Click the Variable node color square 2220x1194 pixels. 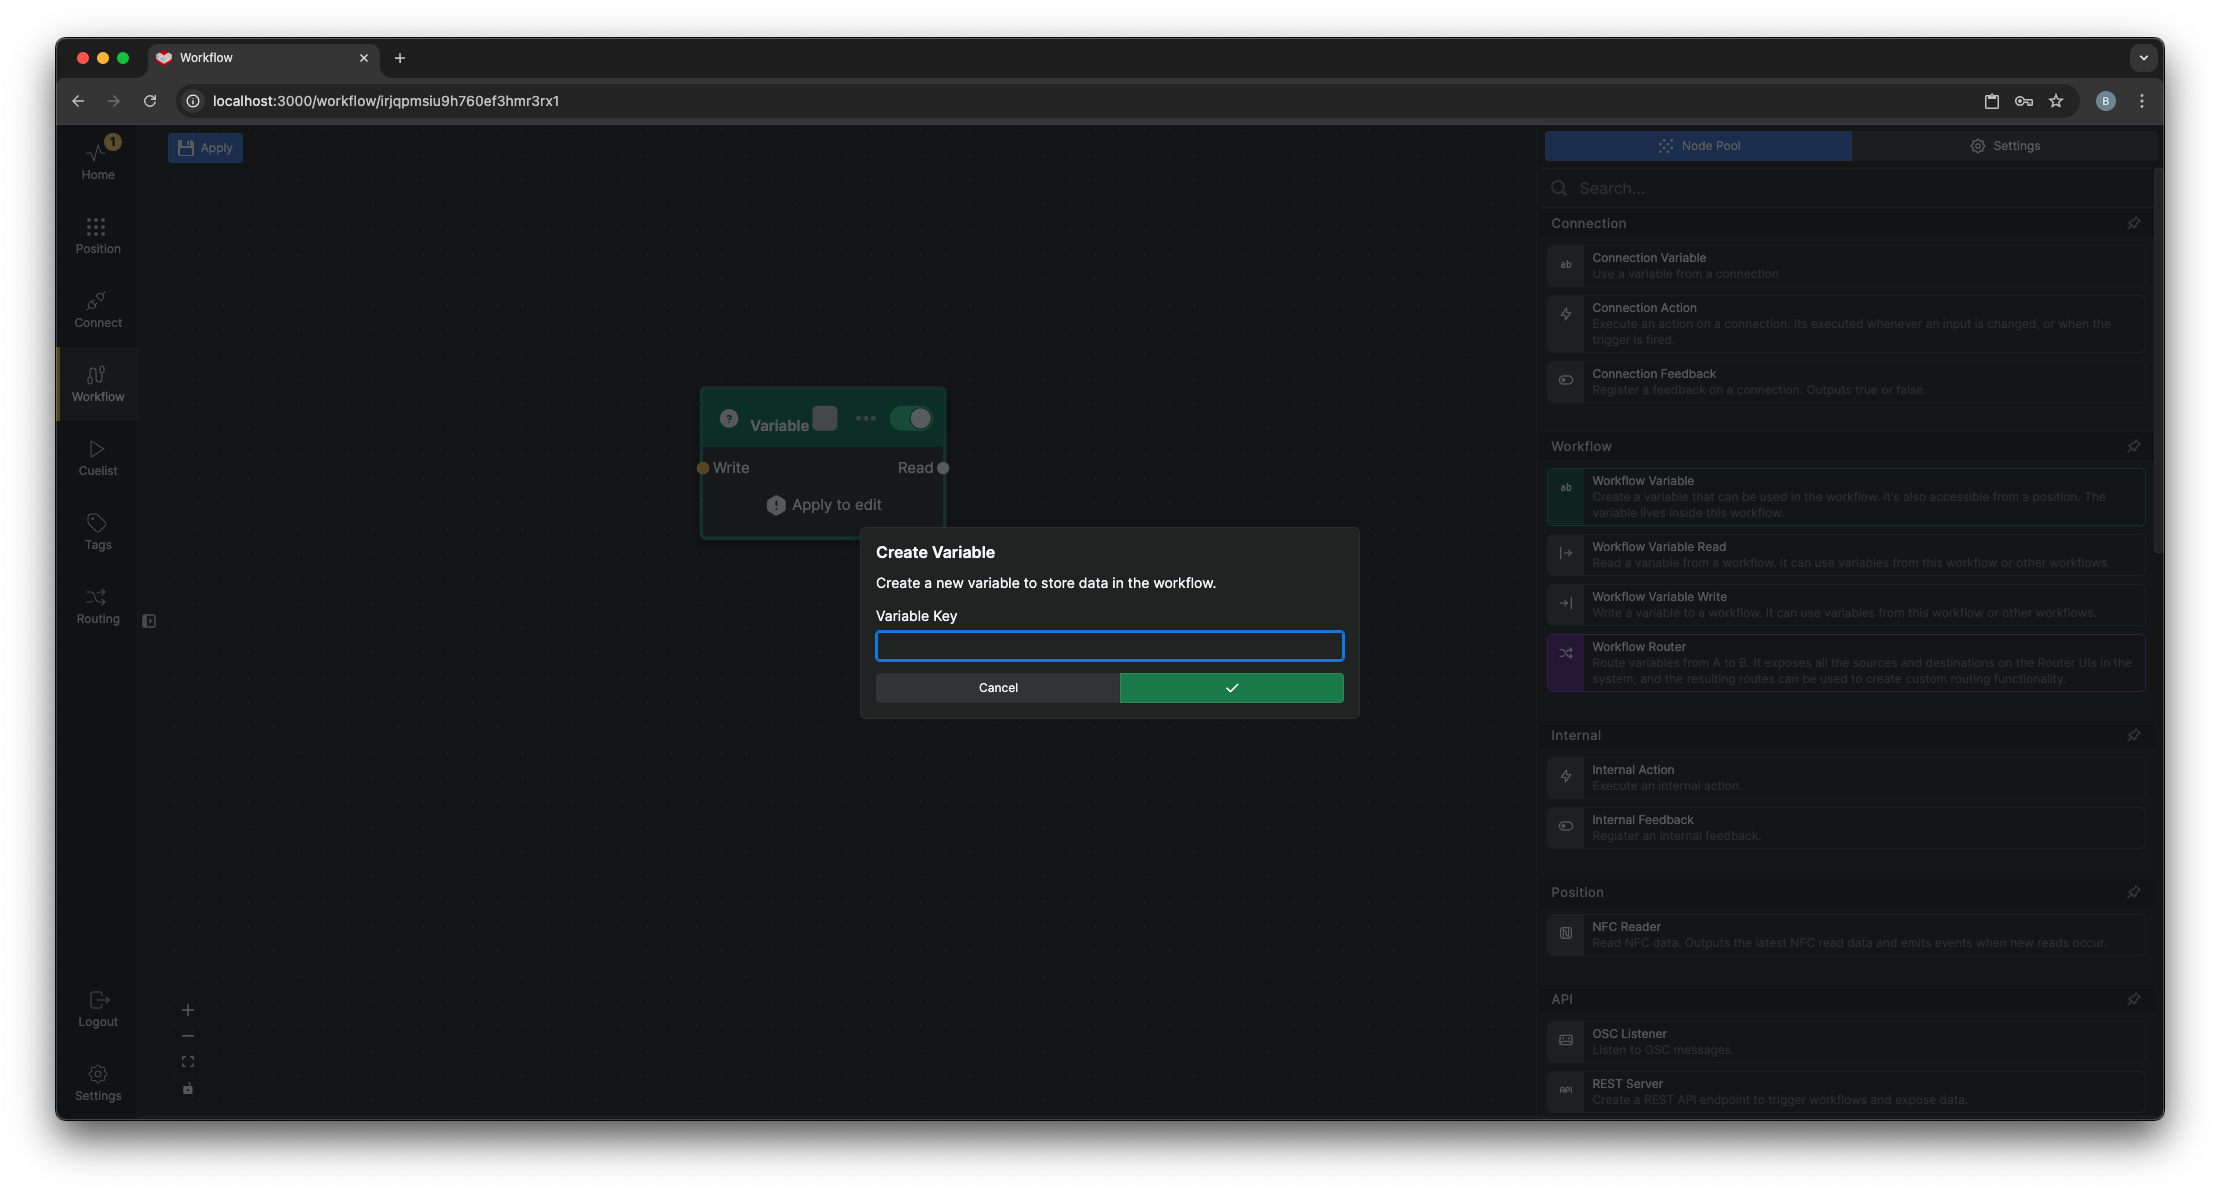tap(825, 418)
